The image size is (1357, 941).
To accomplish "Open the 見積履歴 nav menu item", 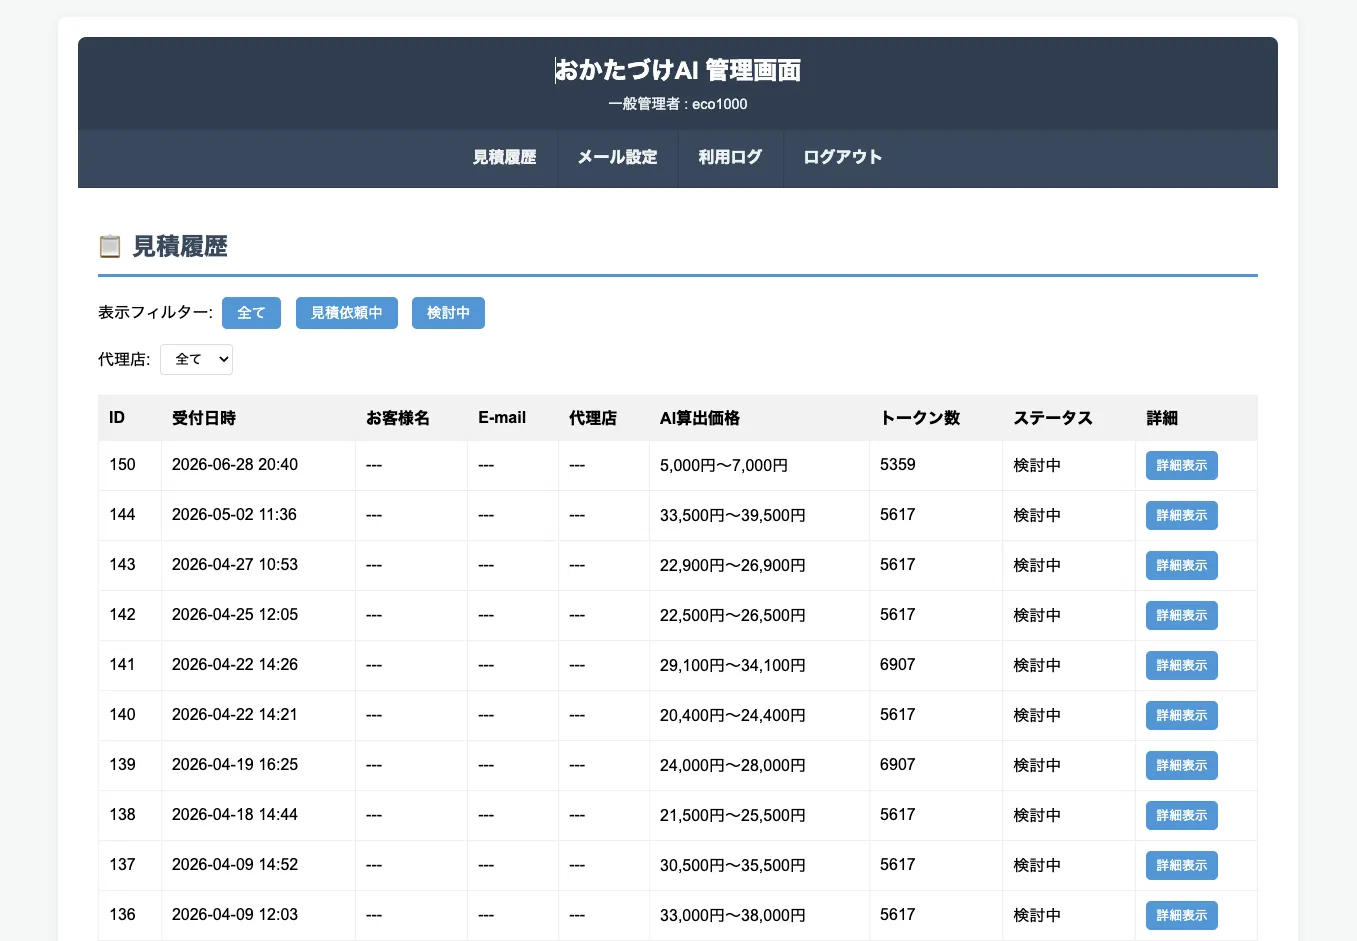I will (x=504, y=157).
